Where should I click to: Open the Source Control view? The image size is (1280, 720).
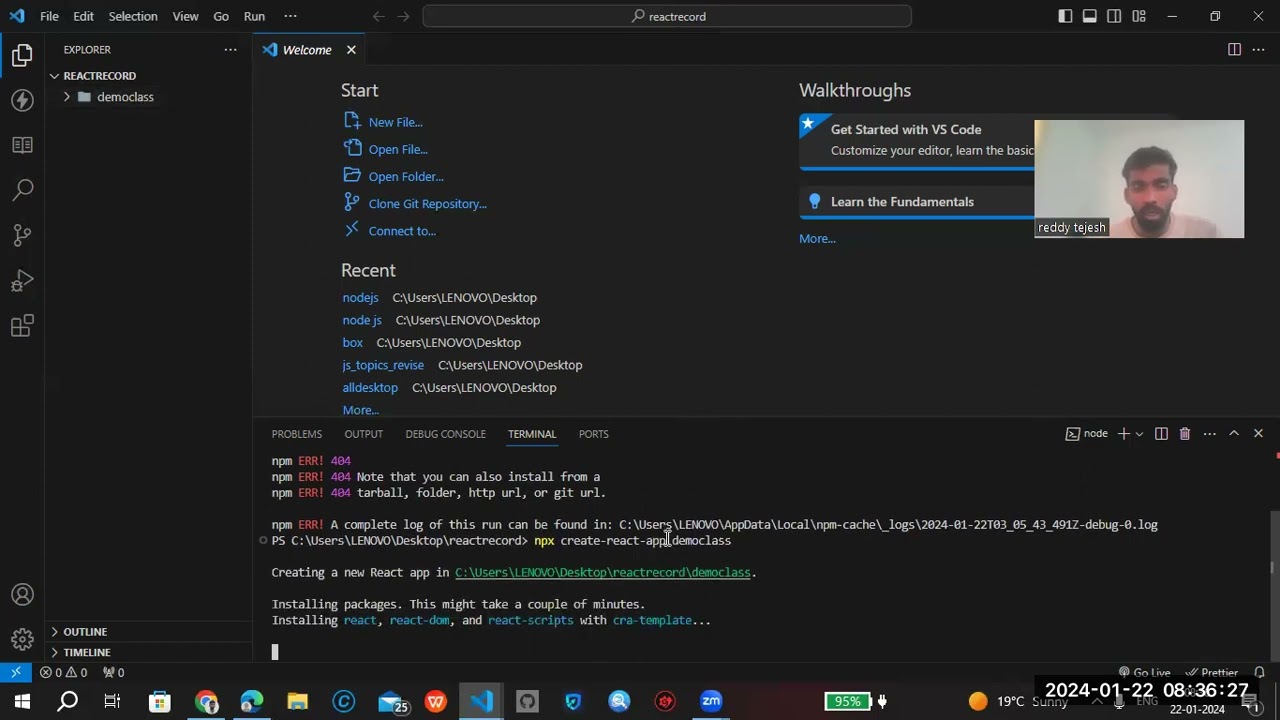22,235
